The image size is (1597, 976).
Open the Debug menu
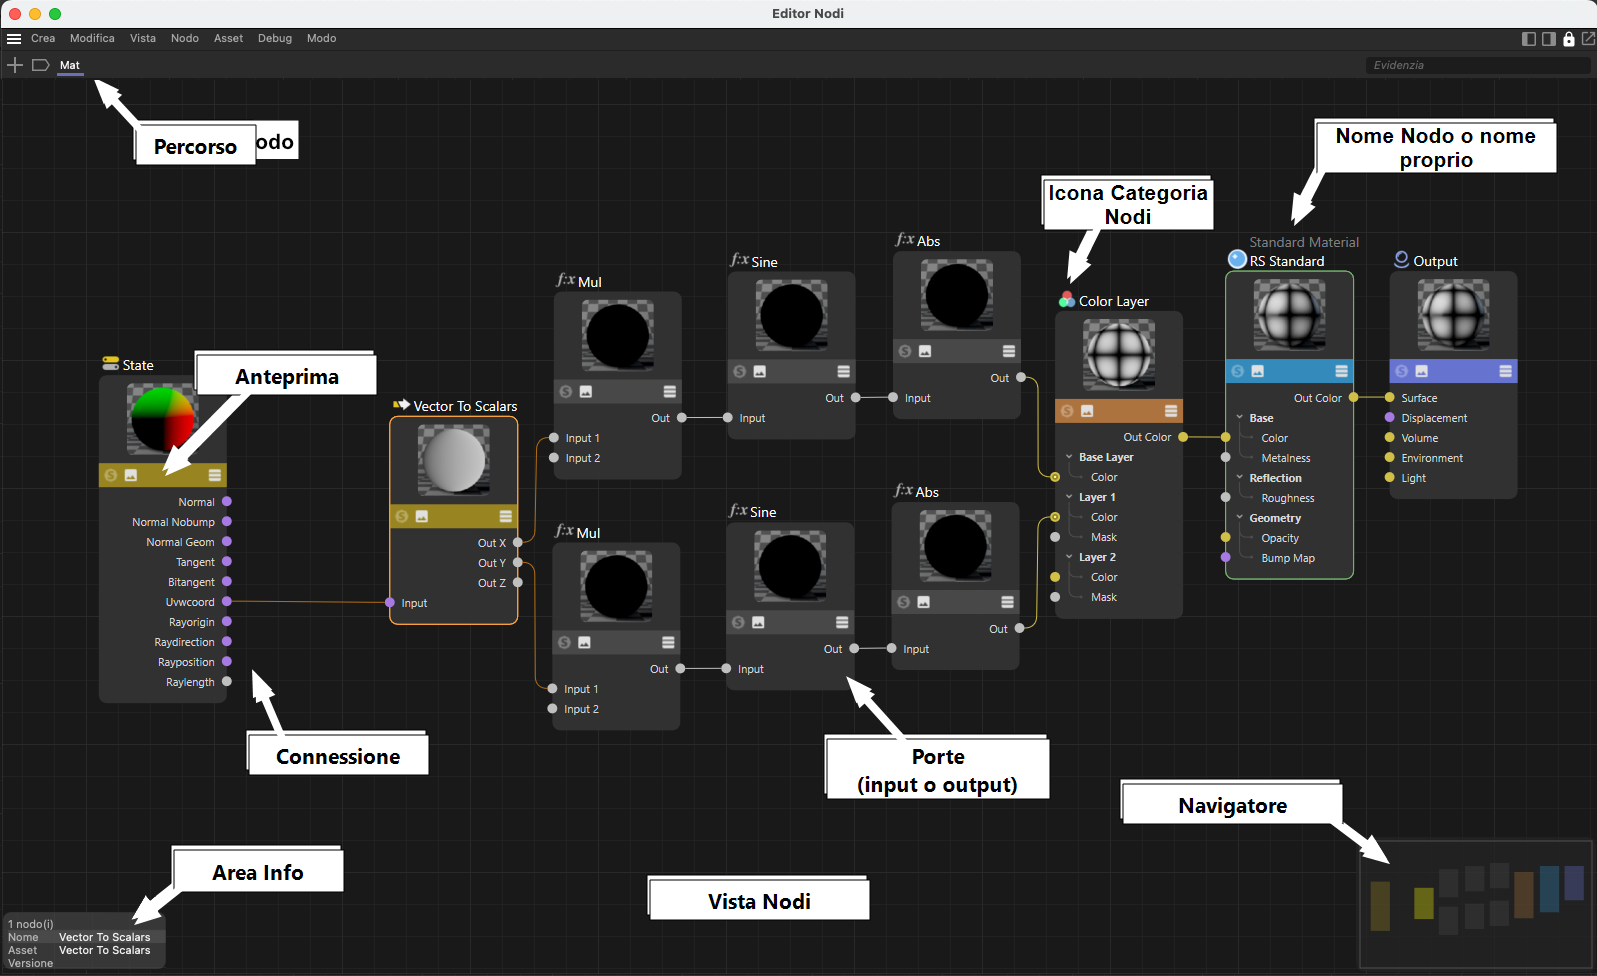tap(275, 39)
